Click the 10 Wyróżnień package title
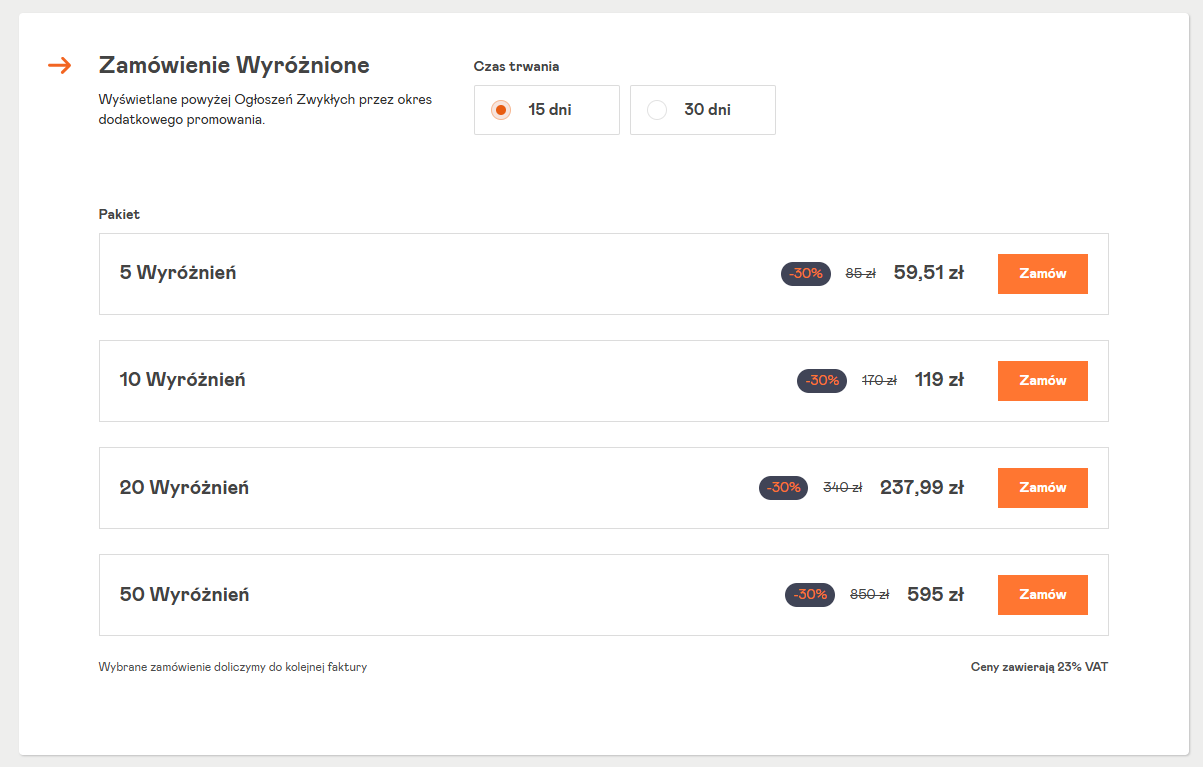This screenshot has width=1203, height=767. tap(182, 380)
